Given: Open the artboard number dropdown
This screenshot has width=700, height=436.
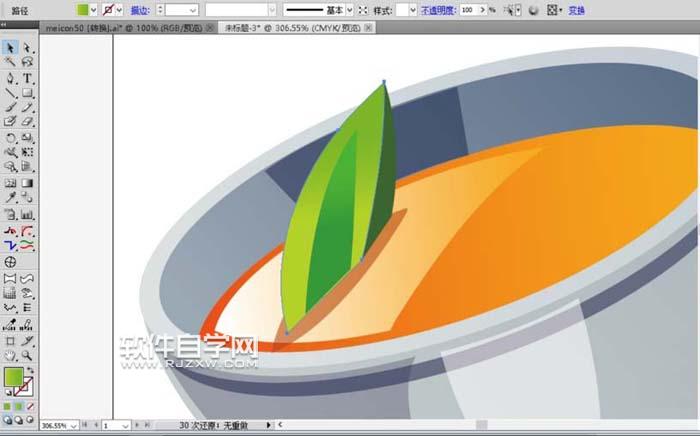Looking at the screenshot, I should coord(126,426).
